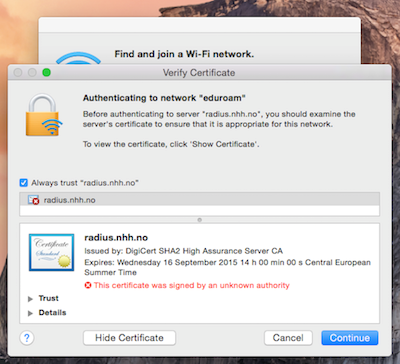Open help with question mark button

[x=27, y=338]
